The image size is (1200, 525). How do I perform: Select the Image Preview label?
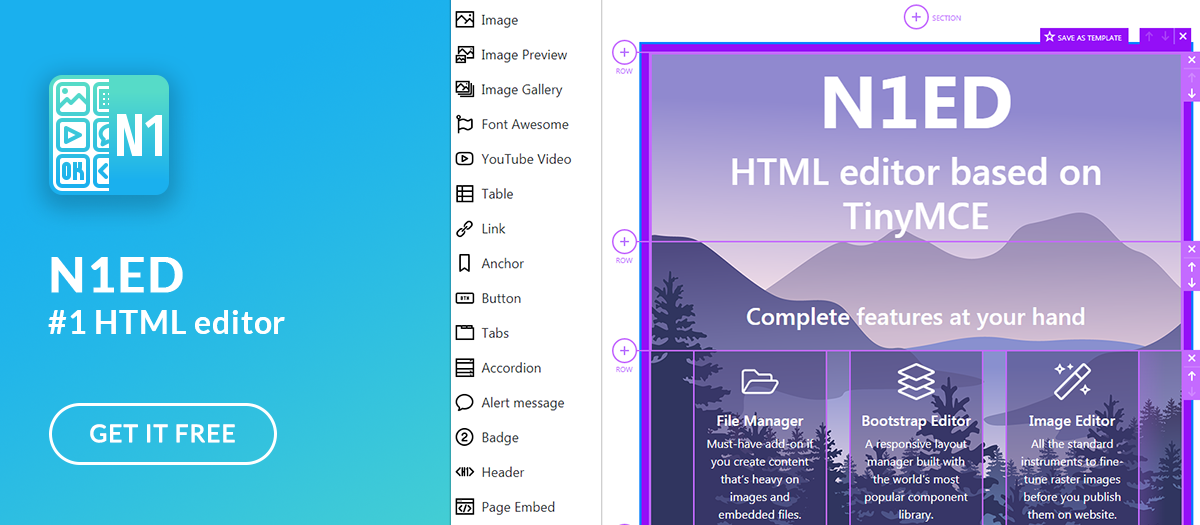524,55
